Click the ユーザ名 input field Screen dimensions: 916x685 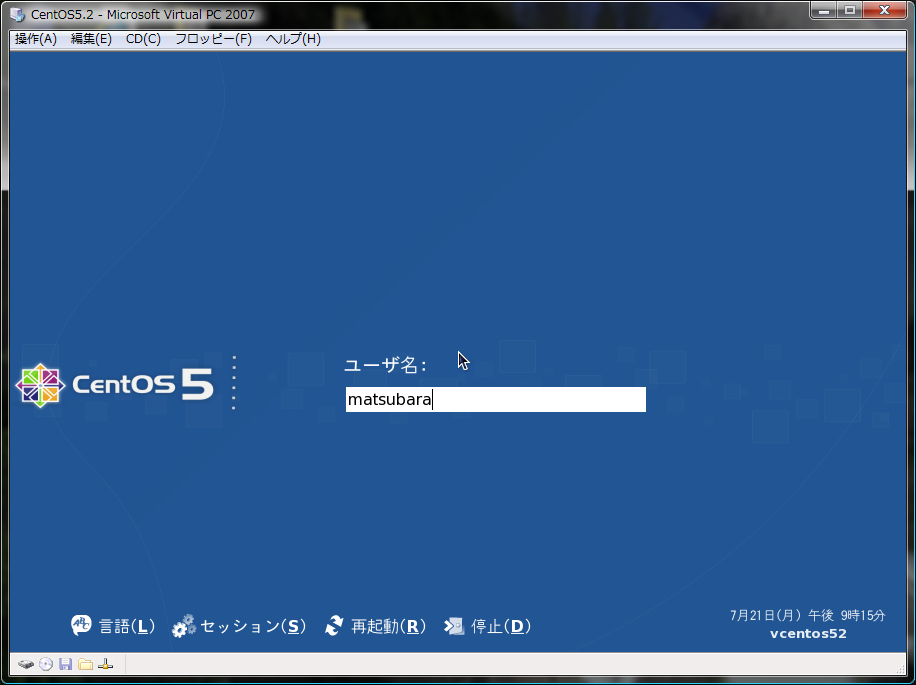[x=495, y=399]
